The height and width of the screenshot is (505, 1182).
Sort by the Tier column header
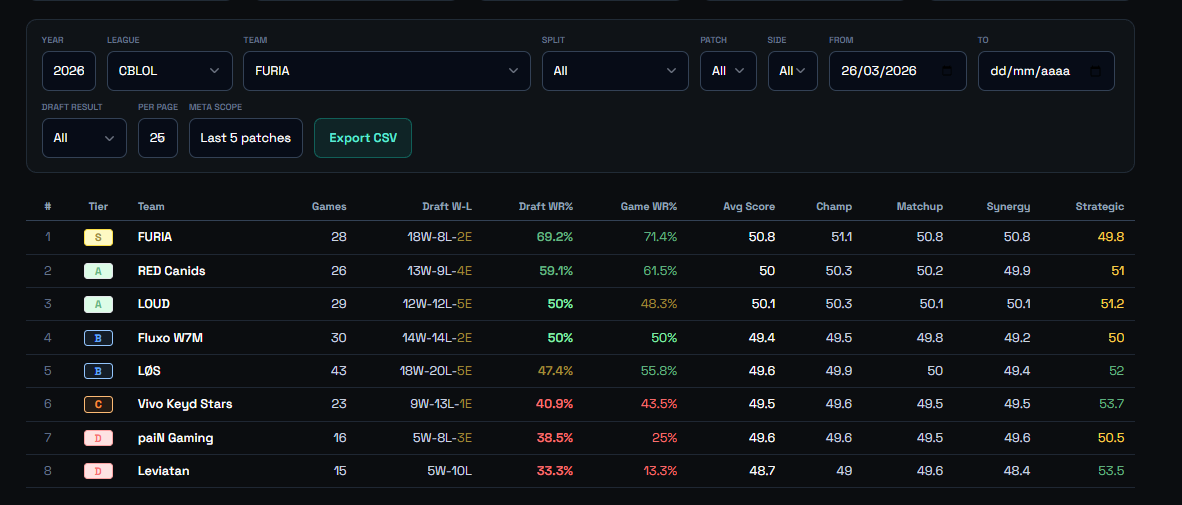[98, 207]
